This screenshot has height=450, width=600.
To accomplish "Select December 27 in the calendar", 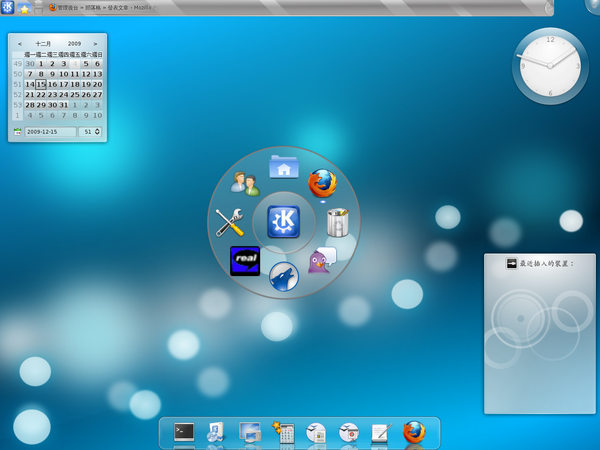I will [x=98, y=95].
